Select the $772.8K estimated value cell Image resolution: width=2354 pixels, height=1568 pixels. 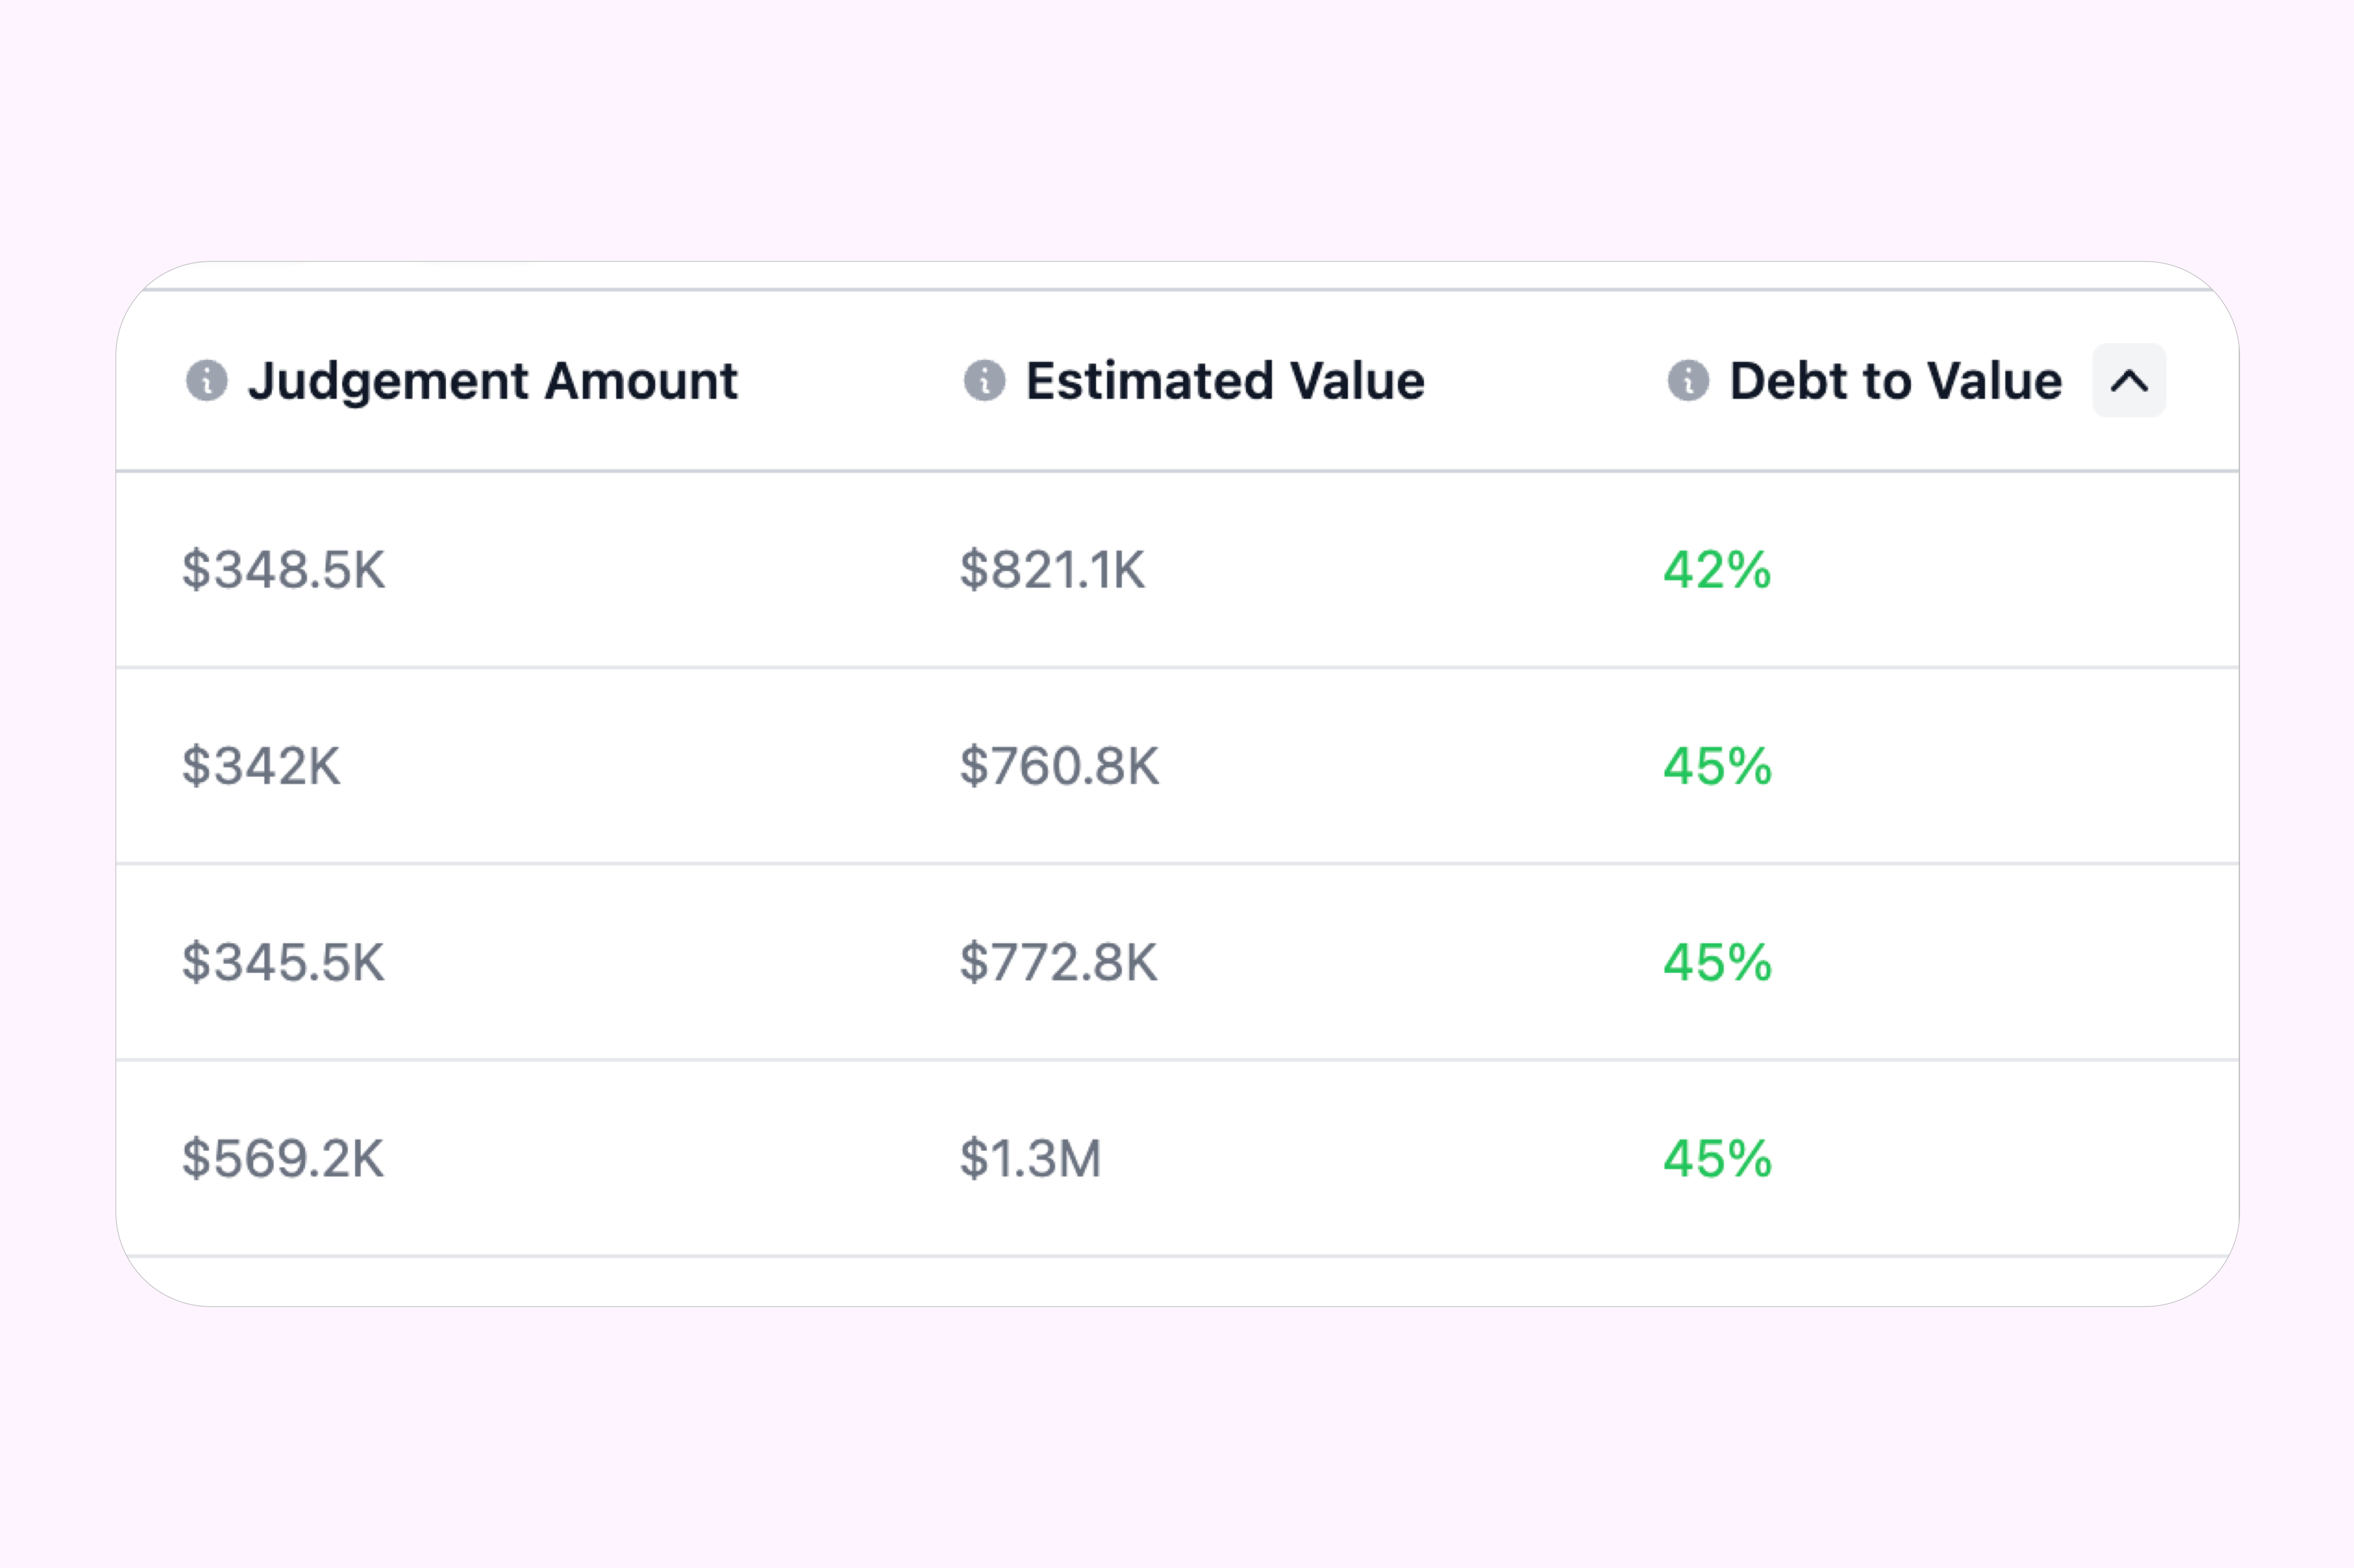[1058, 962]
